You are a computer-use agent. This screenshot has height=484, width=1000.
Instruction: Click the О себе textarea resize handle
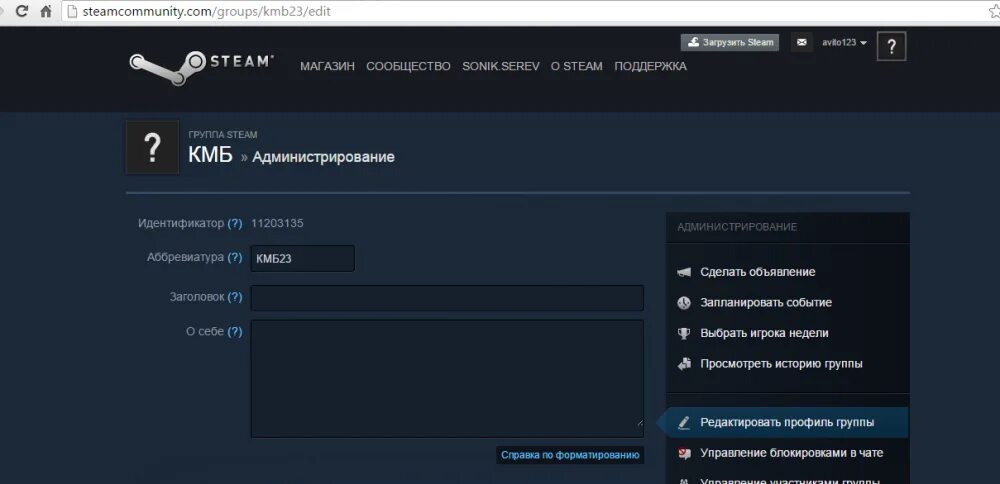[x=640, y=422]
